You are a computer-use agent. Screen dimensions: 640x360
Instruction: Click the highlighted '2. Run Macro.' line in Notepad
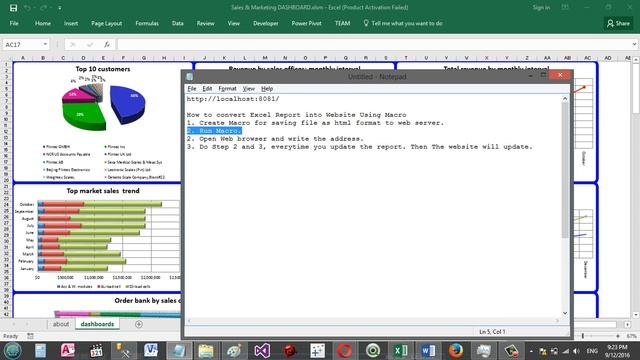pyautogui.click(x=214, y=131)
